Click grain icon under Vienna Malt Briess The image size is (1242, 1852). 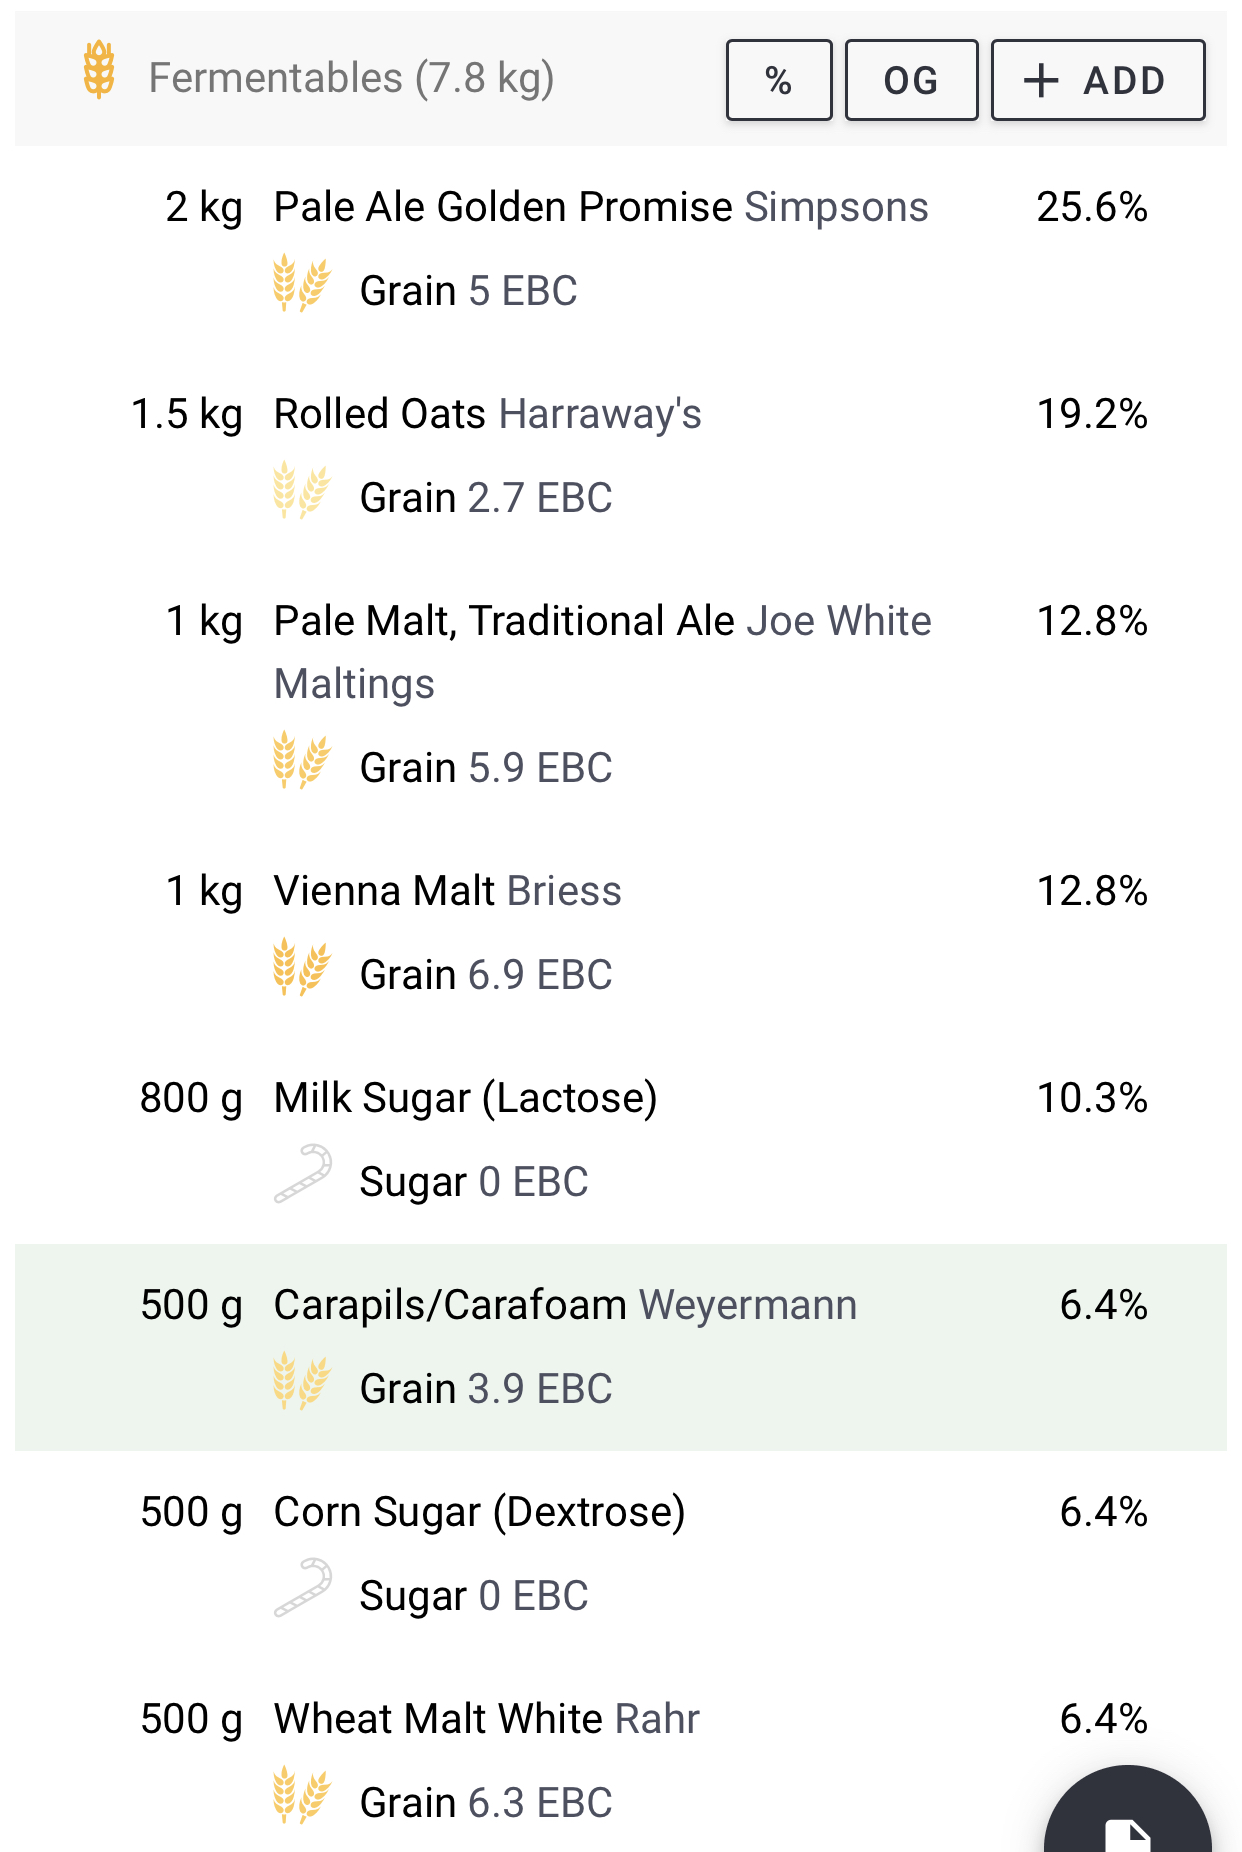click(301, 967)
